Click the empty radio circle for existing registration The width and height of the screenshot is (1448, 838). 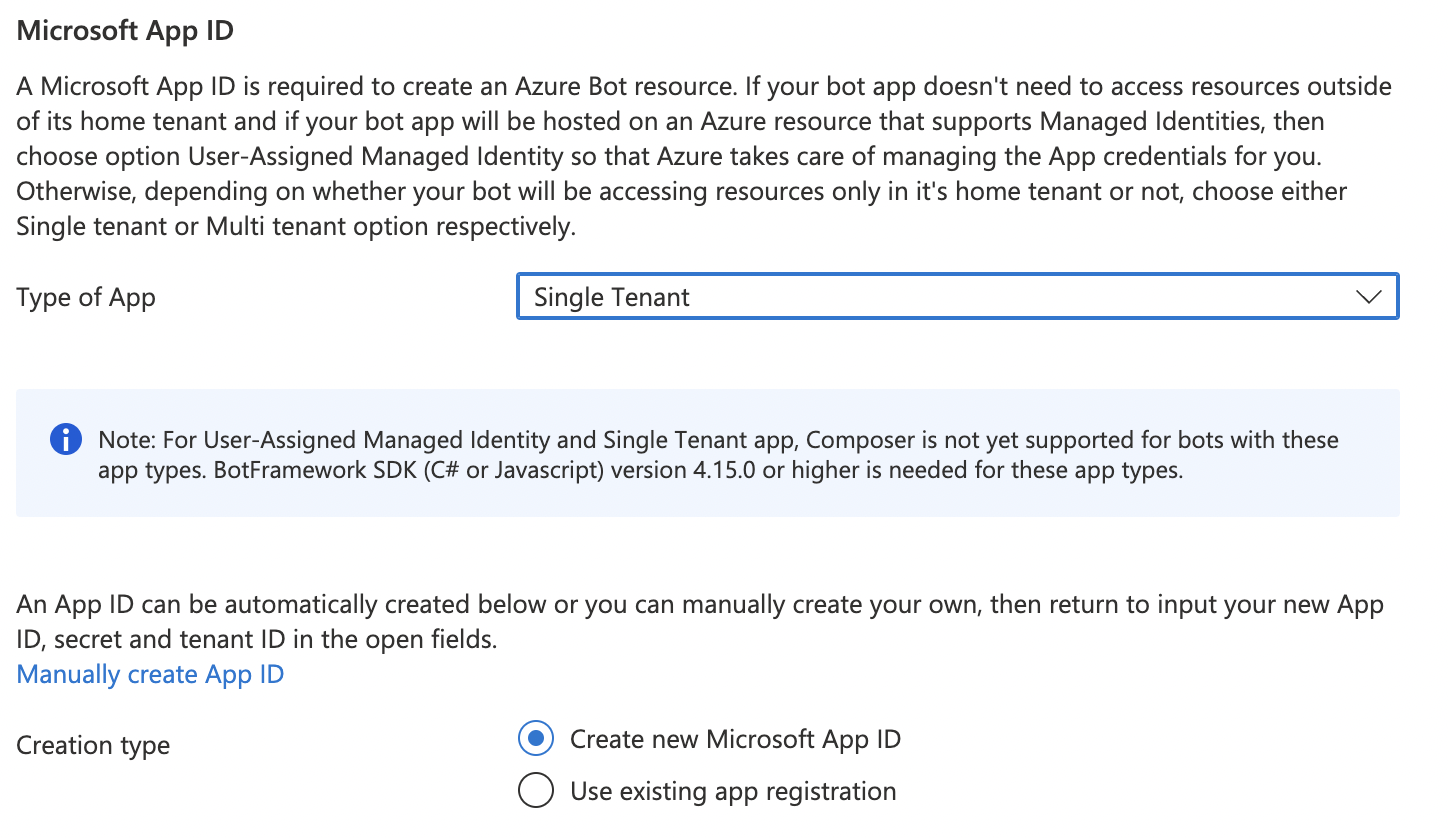click(x=536, y=790)
